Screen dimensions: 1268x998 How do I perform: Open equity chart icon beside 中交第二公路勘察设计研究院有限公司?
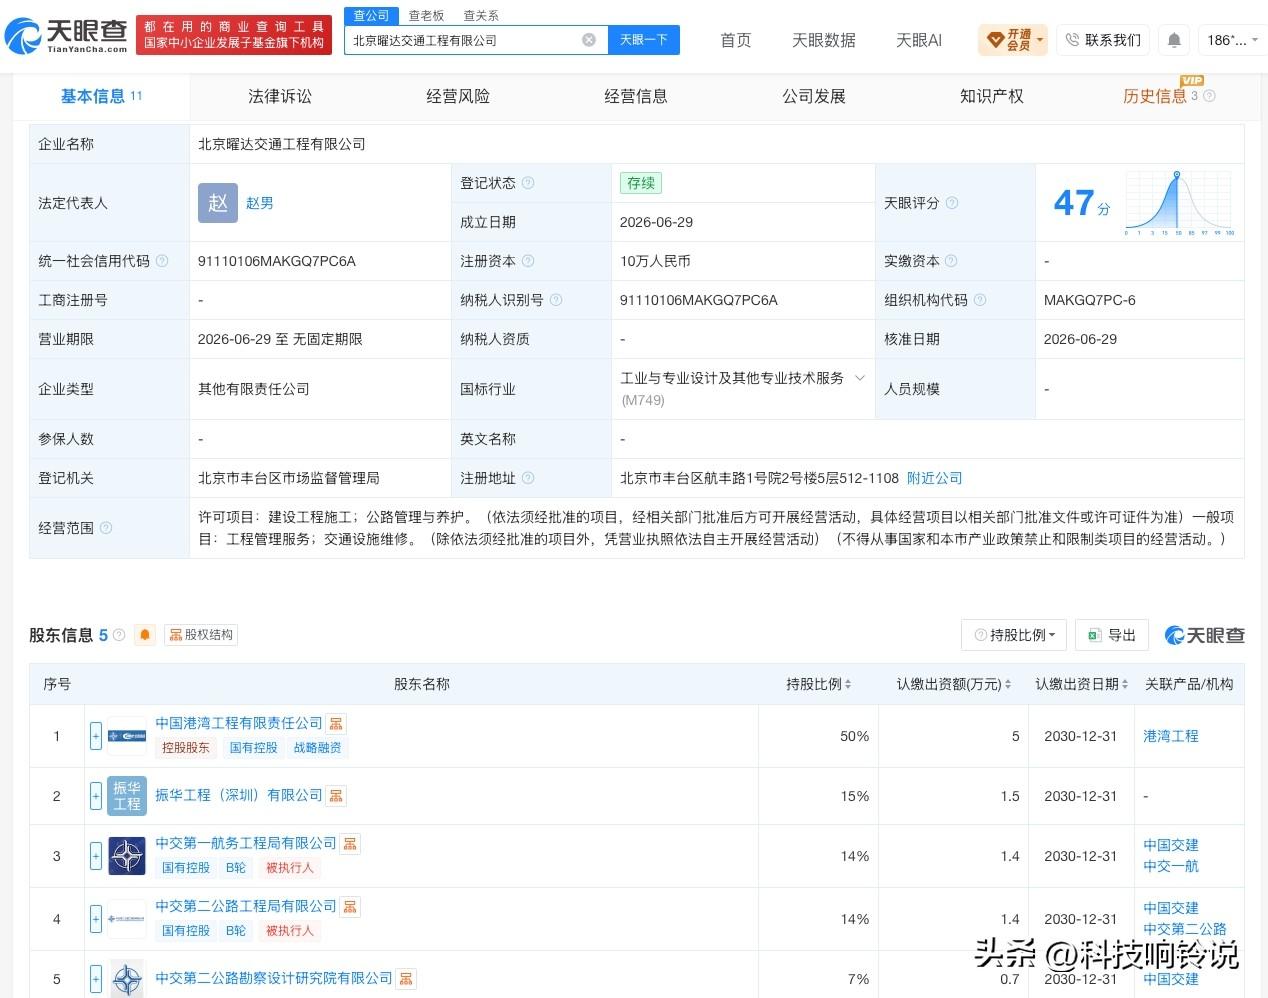pos(406,979)
